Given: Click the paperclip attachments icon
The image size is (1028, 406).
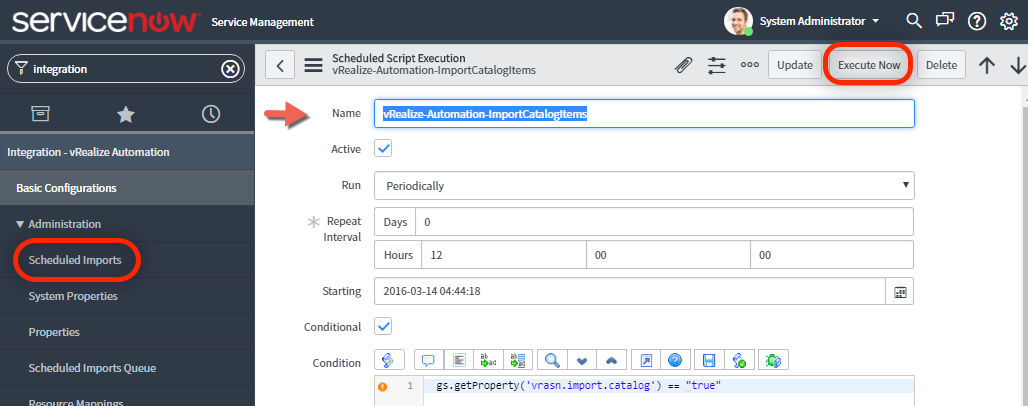Looking at the screenshot, I should (x=683, y=65).
